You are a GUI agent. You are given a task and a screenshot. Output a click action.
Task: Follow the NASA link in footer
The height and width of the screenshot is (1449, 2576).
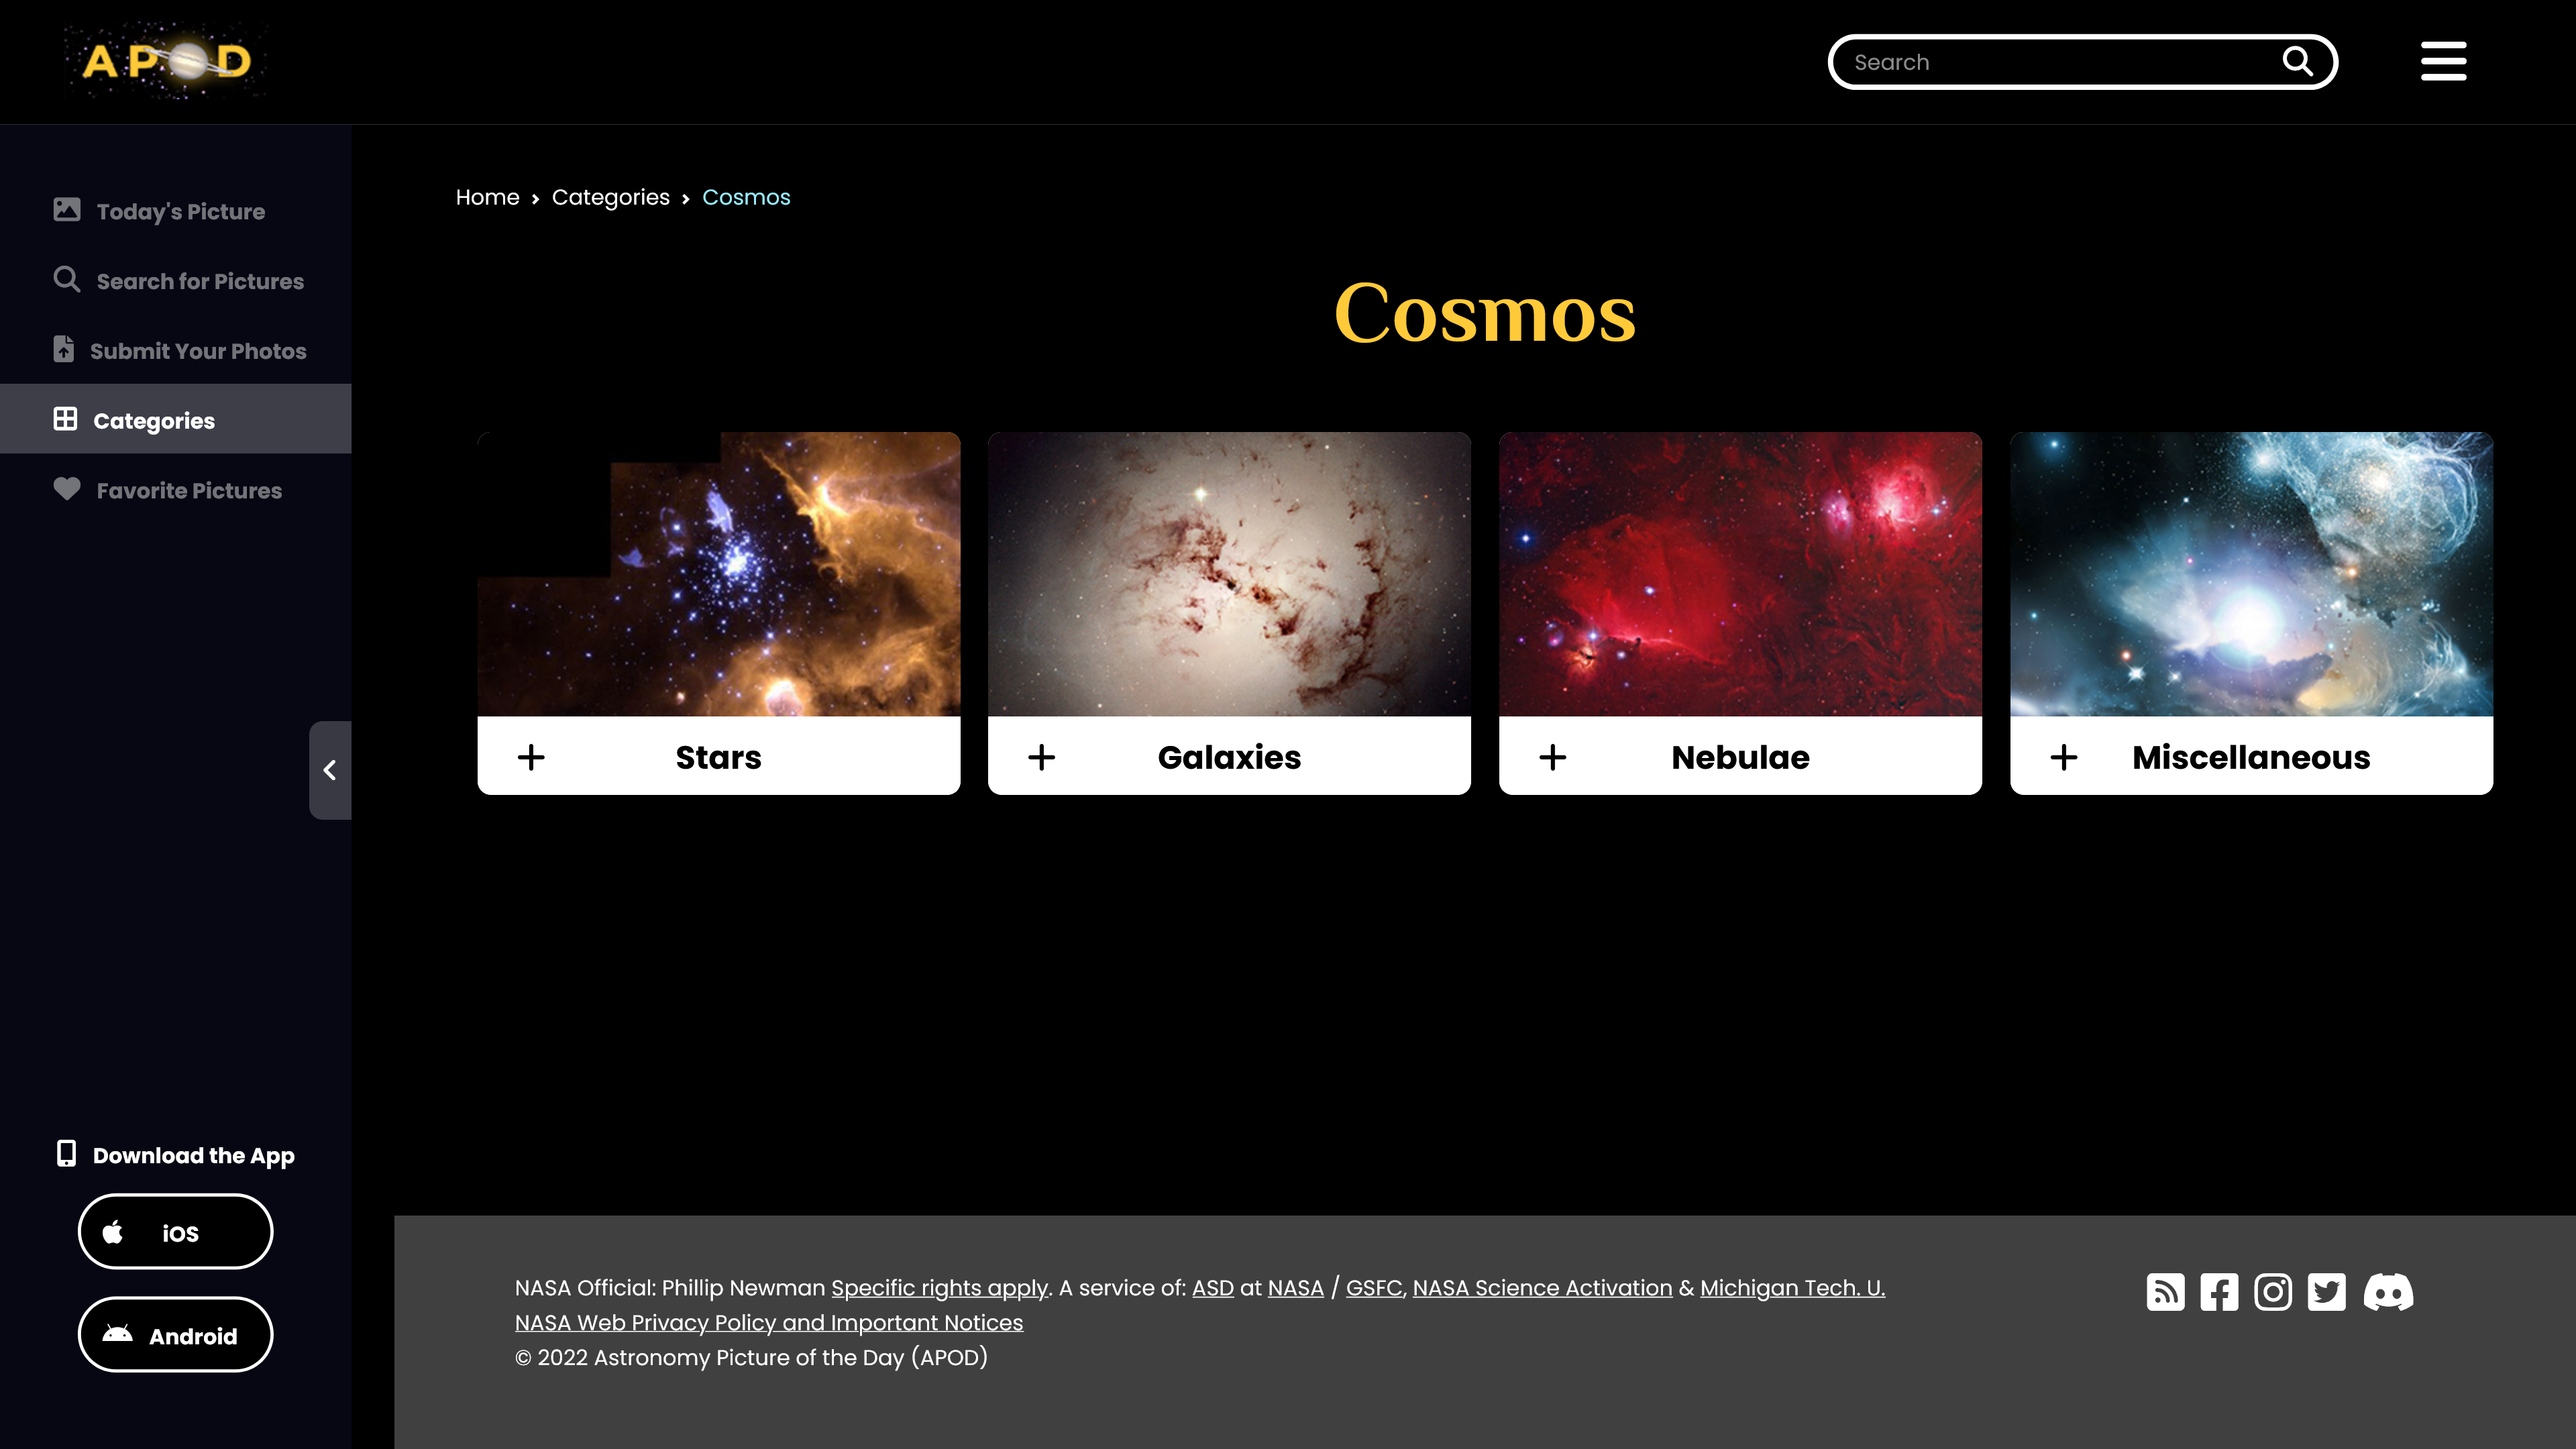coord(1295,1288)
